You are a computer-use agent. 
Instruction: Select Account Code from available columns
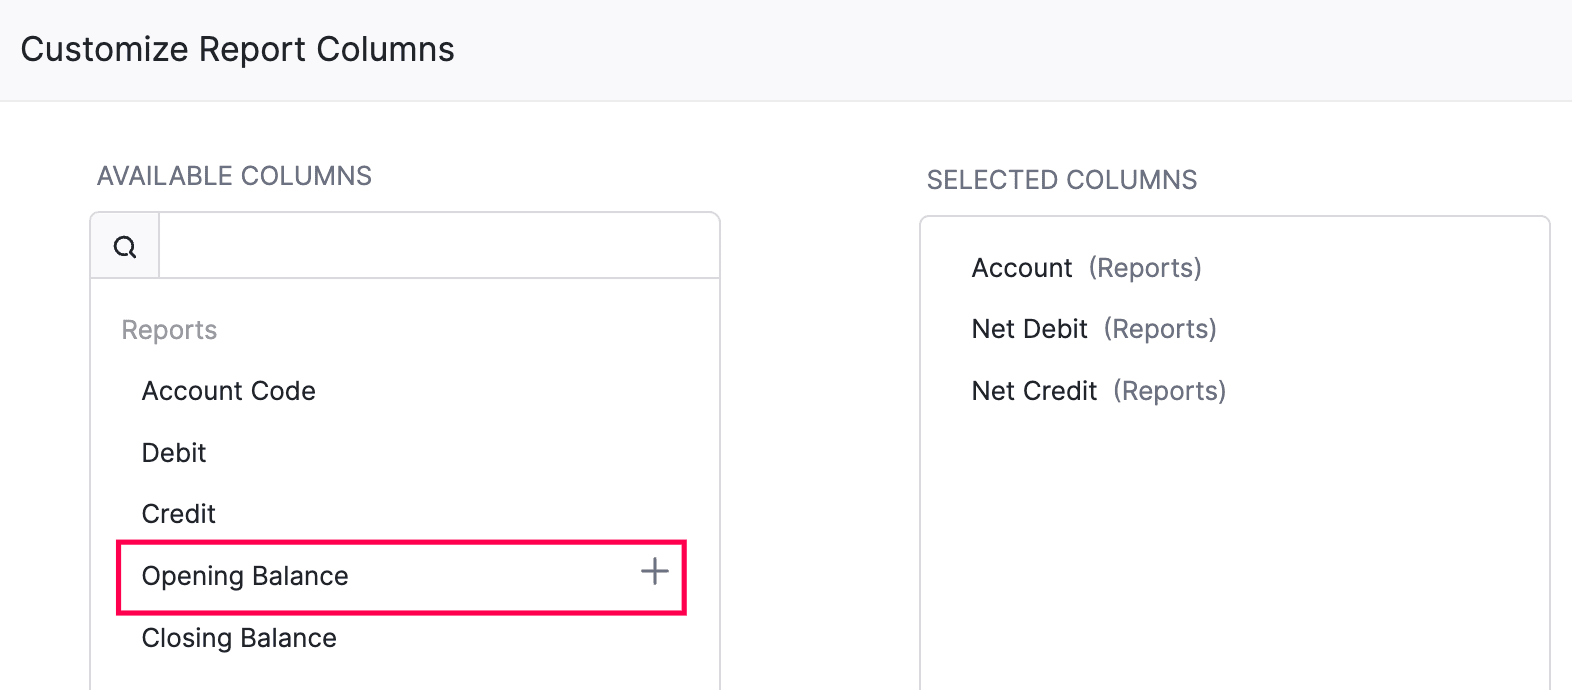228,390
